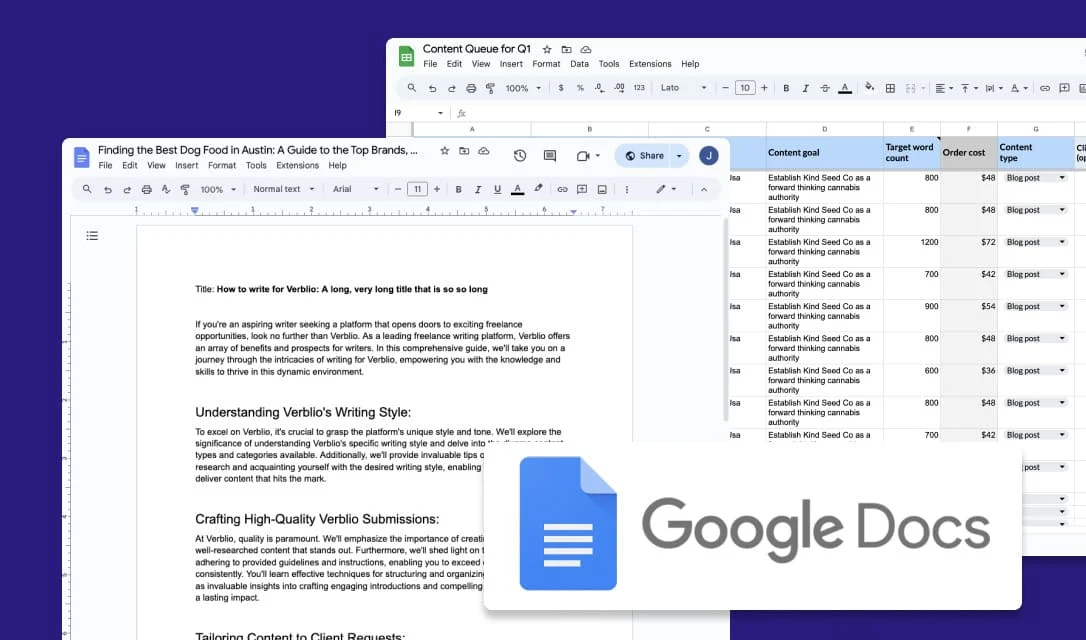The image size is (1086, 640).
Task: Open text color picker in Docs
Action: 517,189
